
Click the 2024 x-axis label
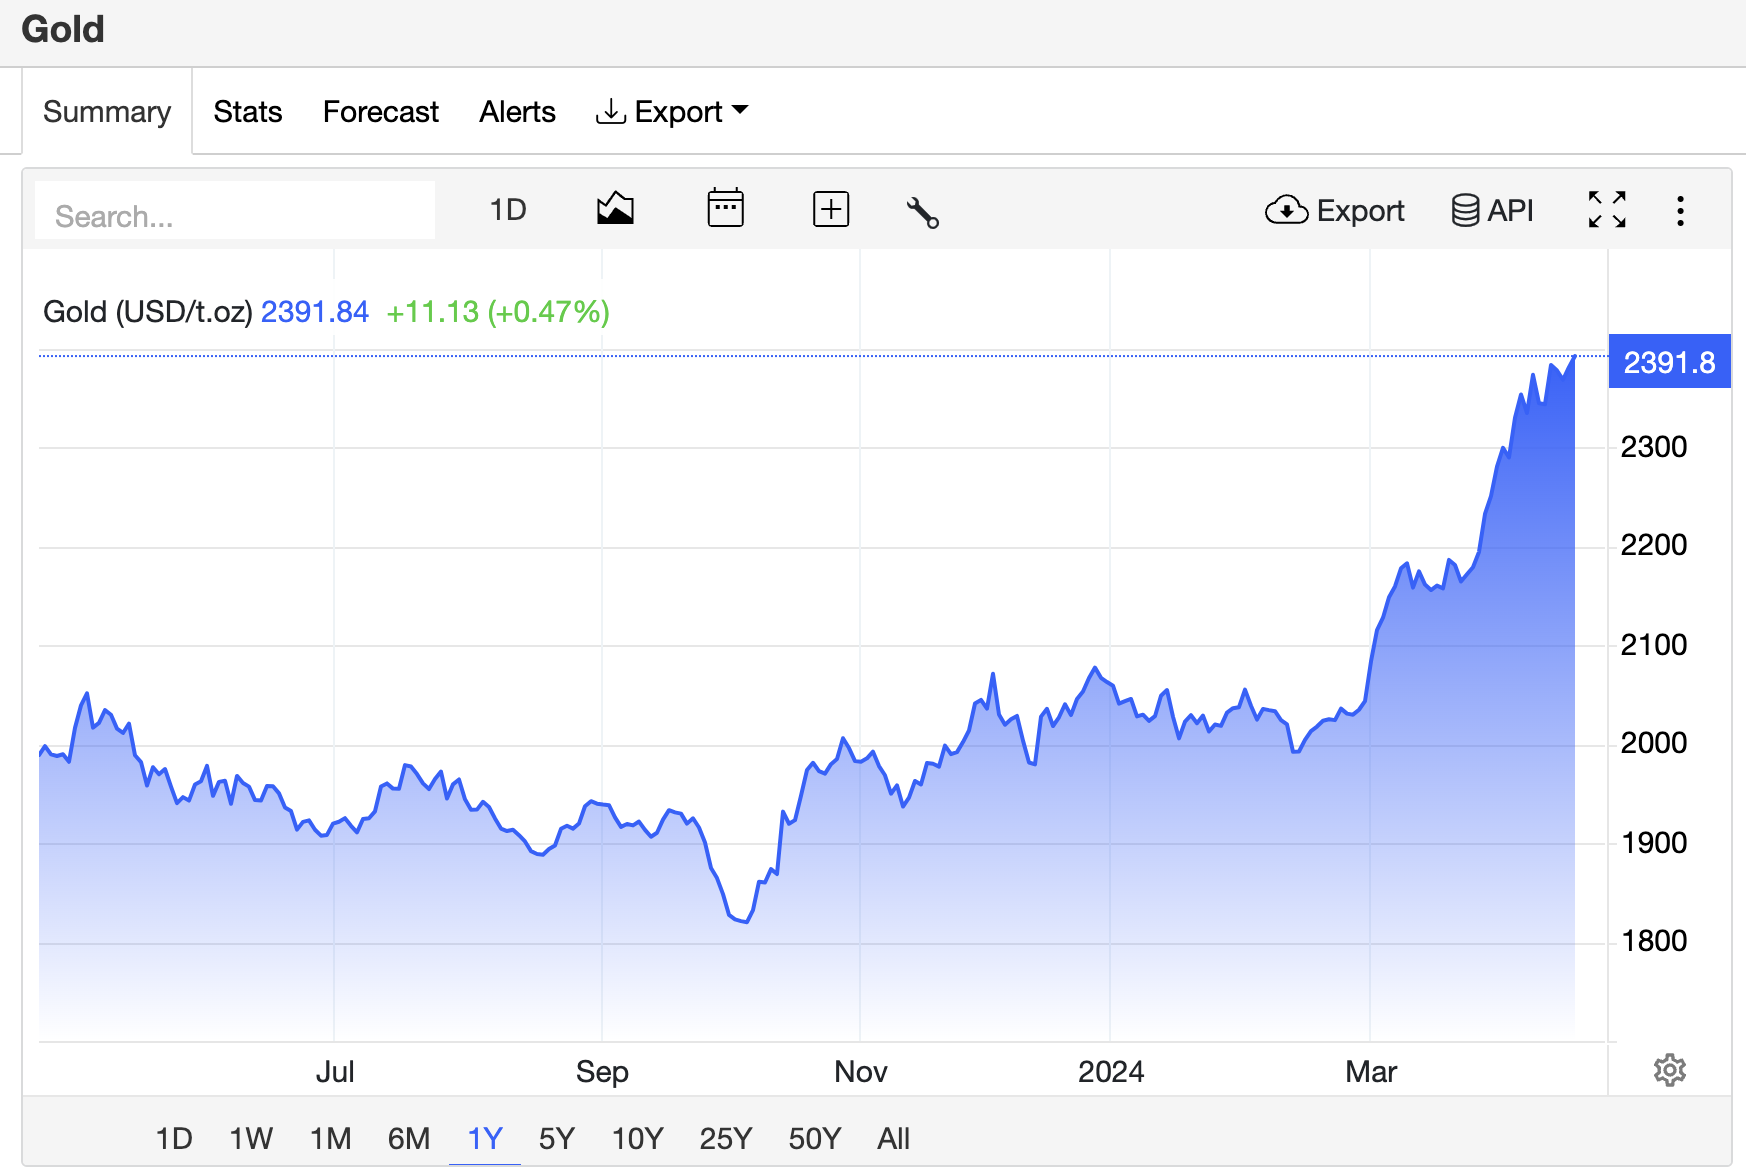click(x=1111, y=1071)
